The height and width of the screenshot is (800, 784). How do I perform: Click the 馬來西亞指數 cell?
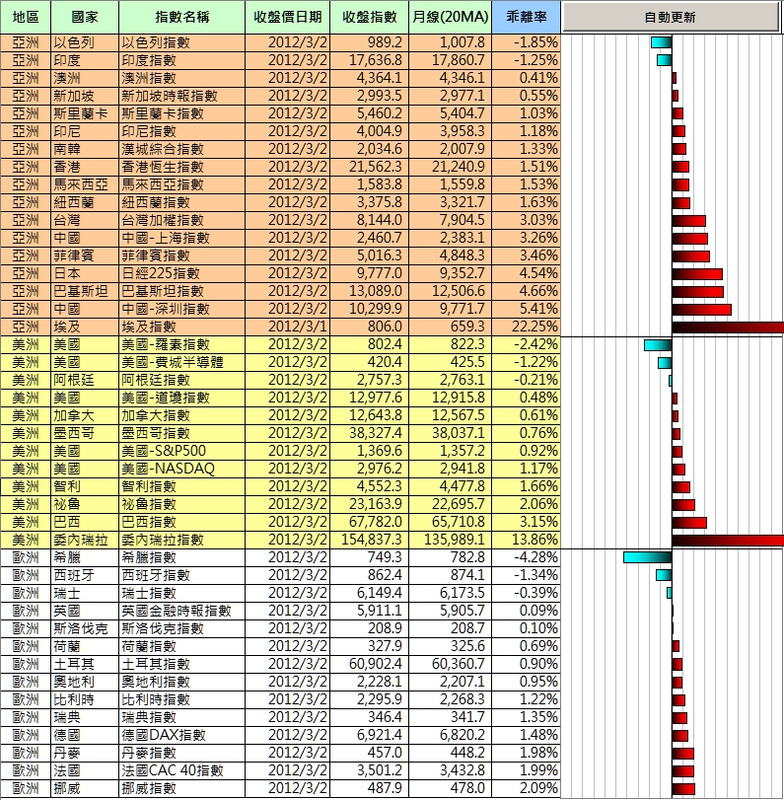(x=182, y=184)
